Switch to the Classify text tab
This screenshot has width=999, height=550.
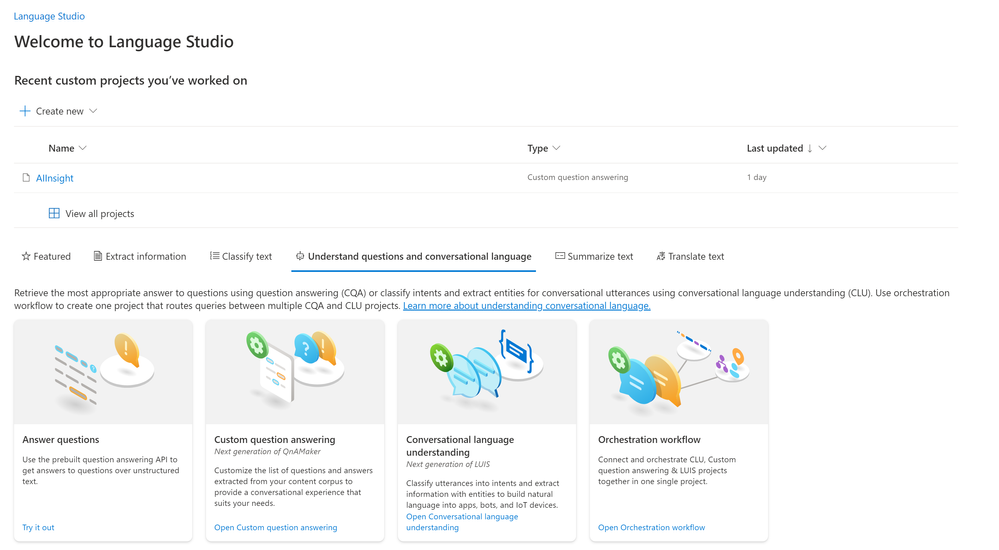[x=241, y=256]
